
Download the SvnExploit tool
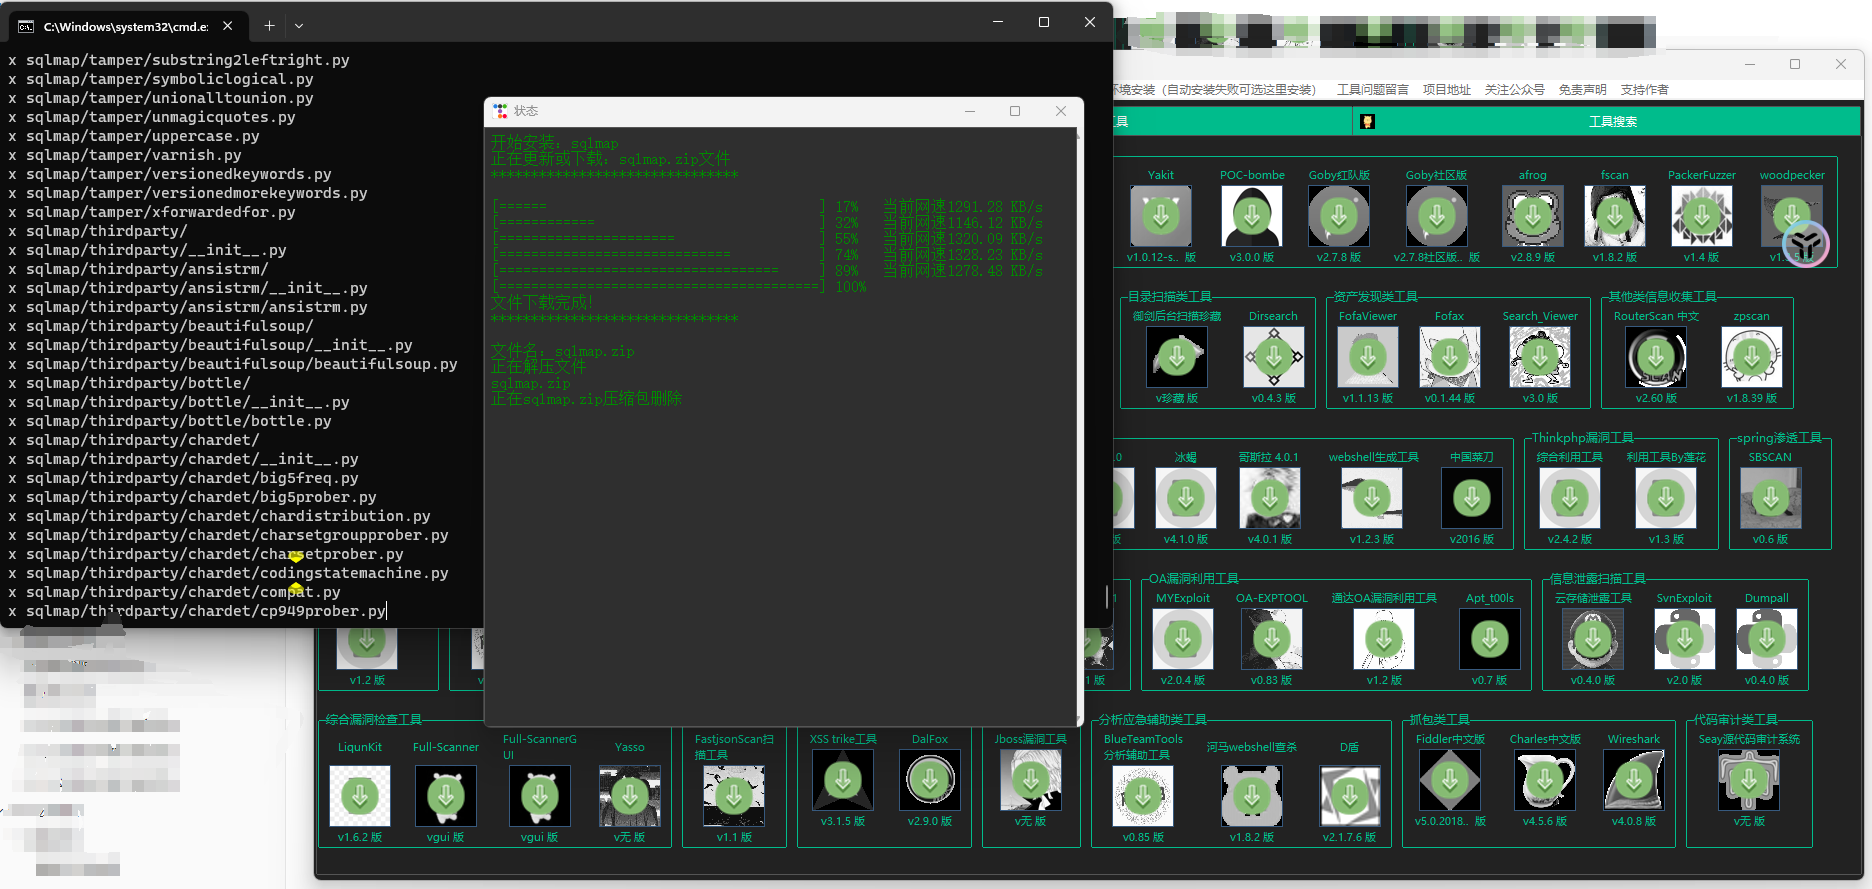[1685, 639]
